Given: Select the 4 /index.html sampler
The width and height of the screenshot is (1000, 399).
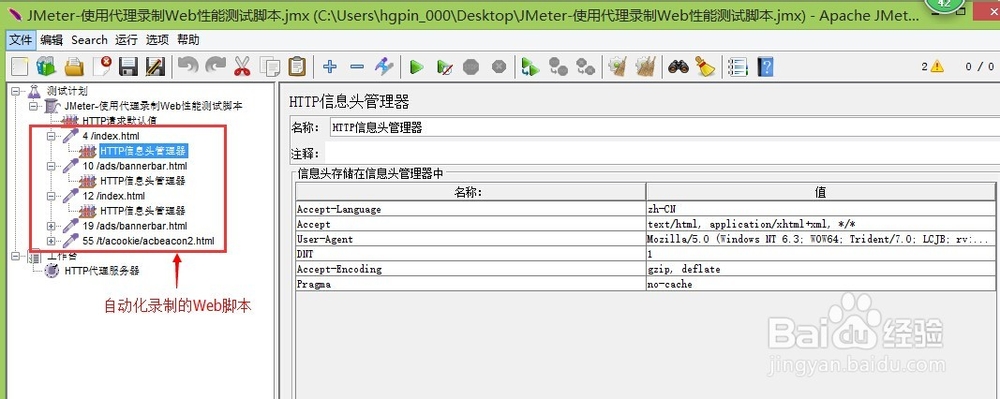Looking at the screenshot, I should coord(110,136).
